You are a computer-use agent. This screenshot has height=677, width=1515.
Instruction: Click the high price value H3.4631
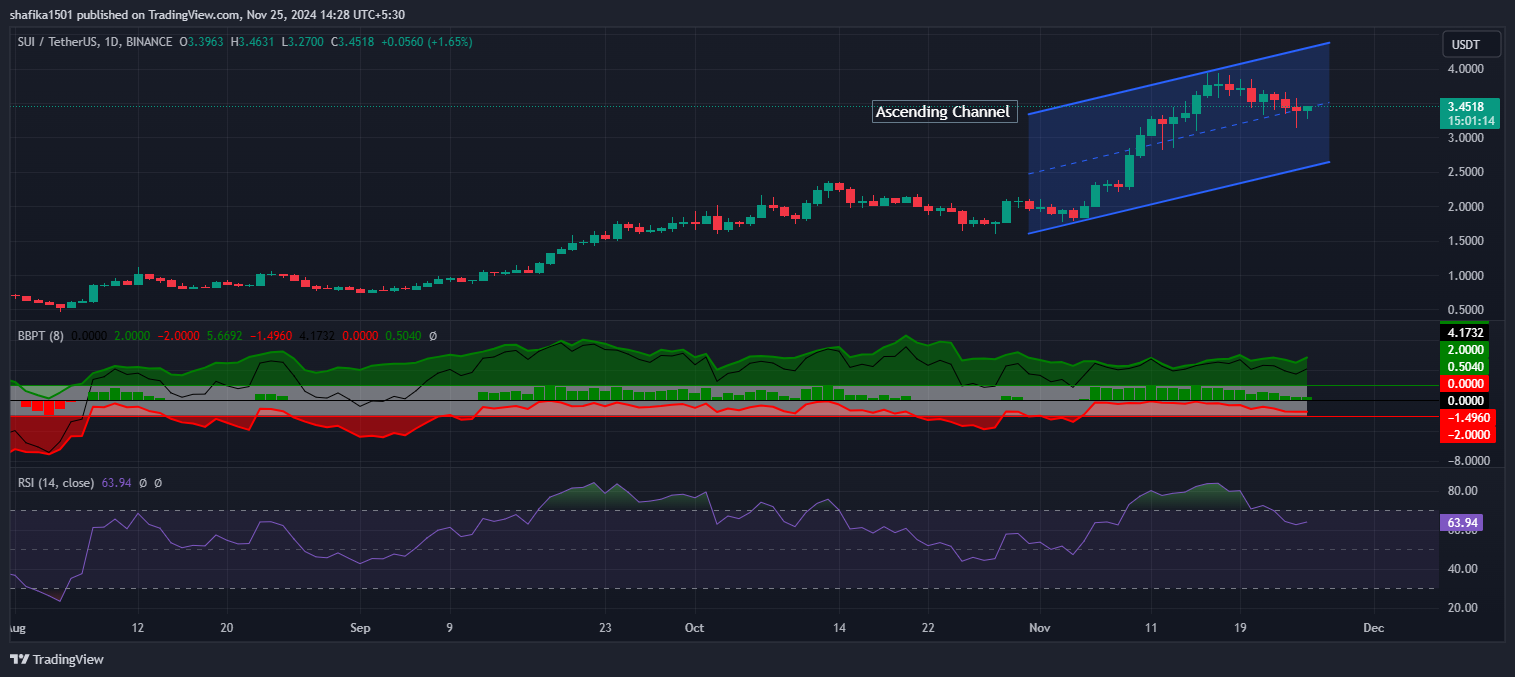pos(254,42)
